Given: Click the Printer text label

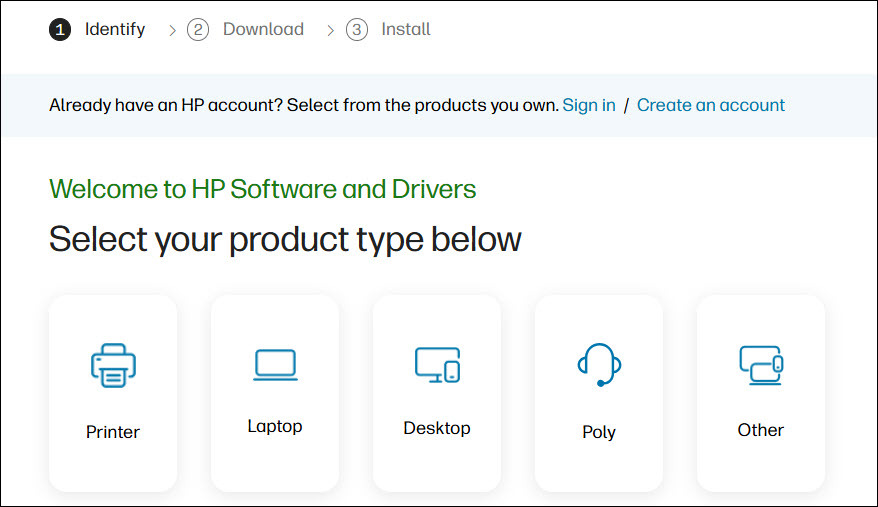Looking at the screenshot, I should point(113,432).
